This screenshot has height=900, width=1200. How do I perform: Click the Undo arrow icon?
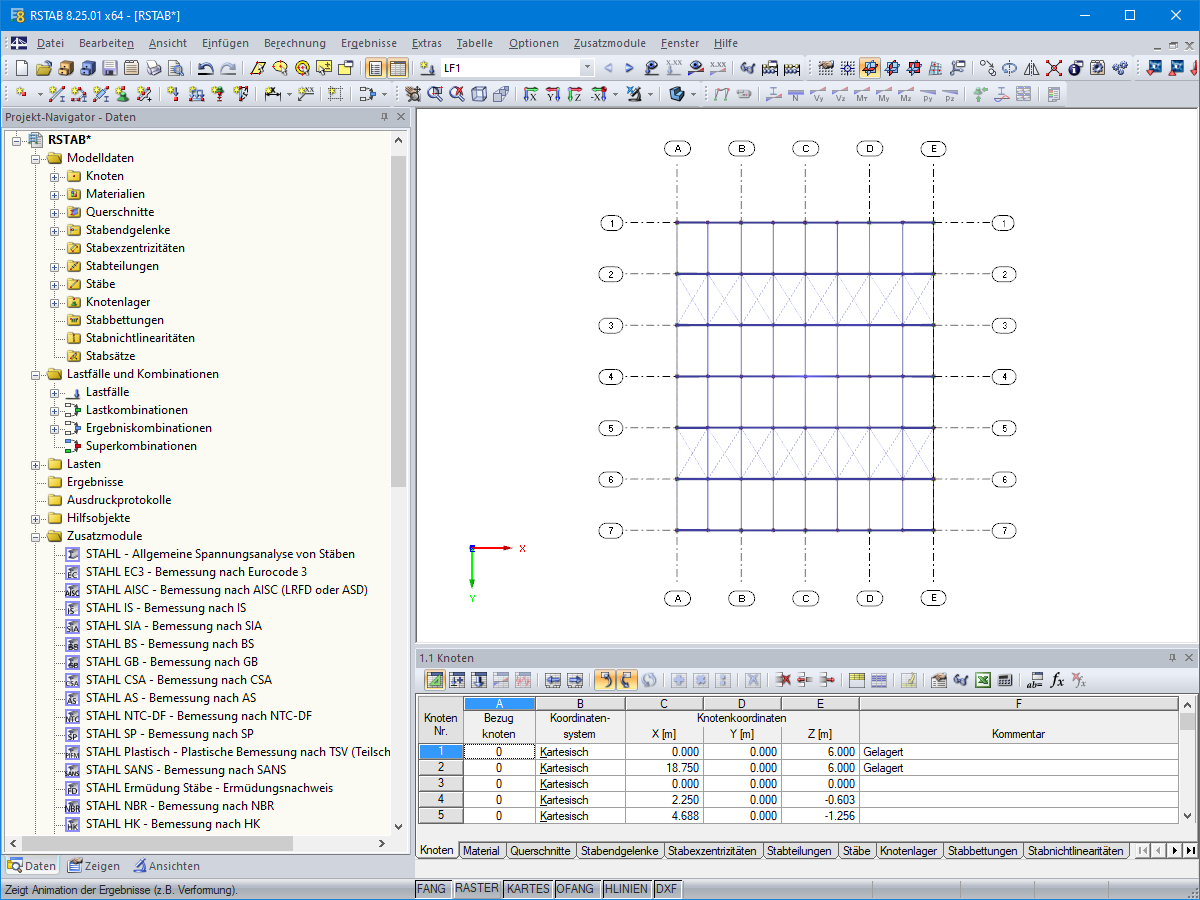[206, 68]
